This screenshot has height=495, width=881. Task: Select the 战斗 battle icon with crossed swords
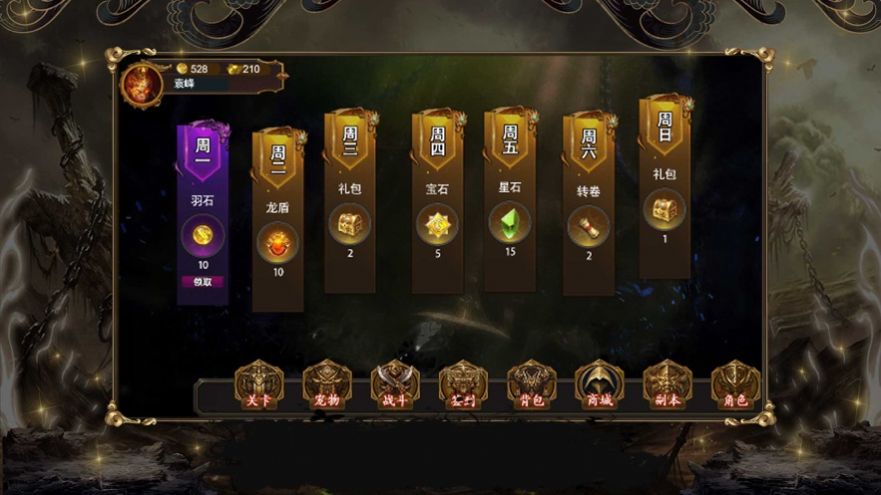pyautogui.click(x=395, y=384)
